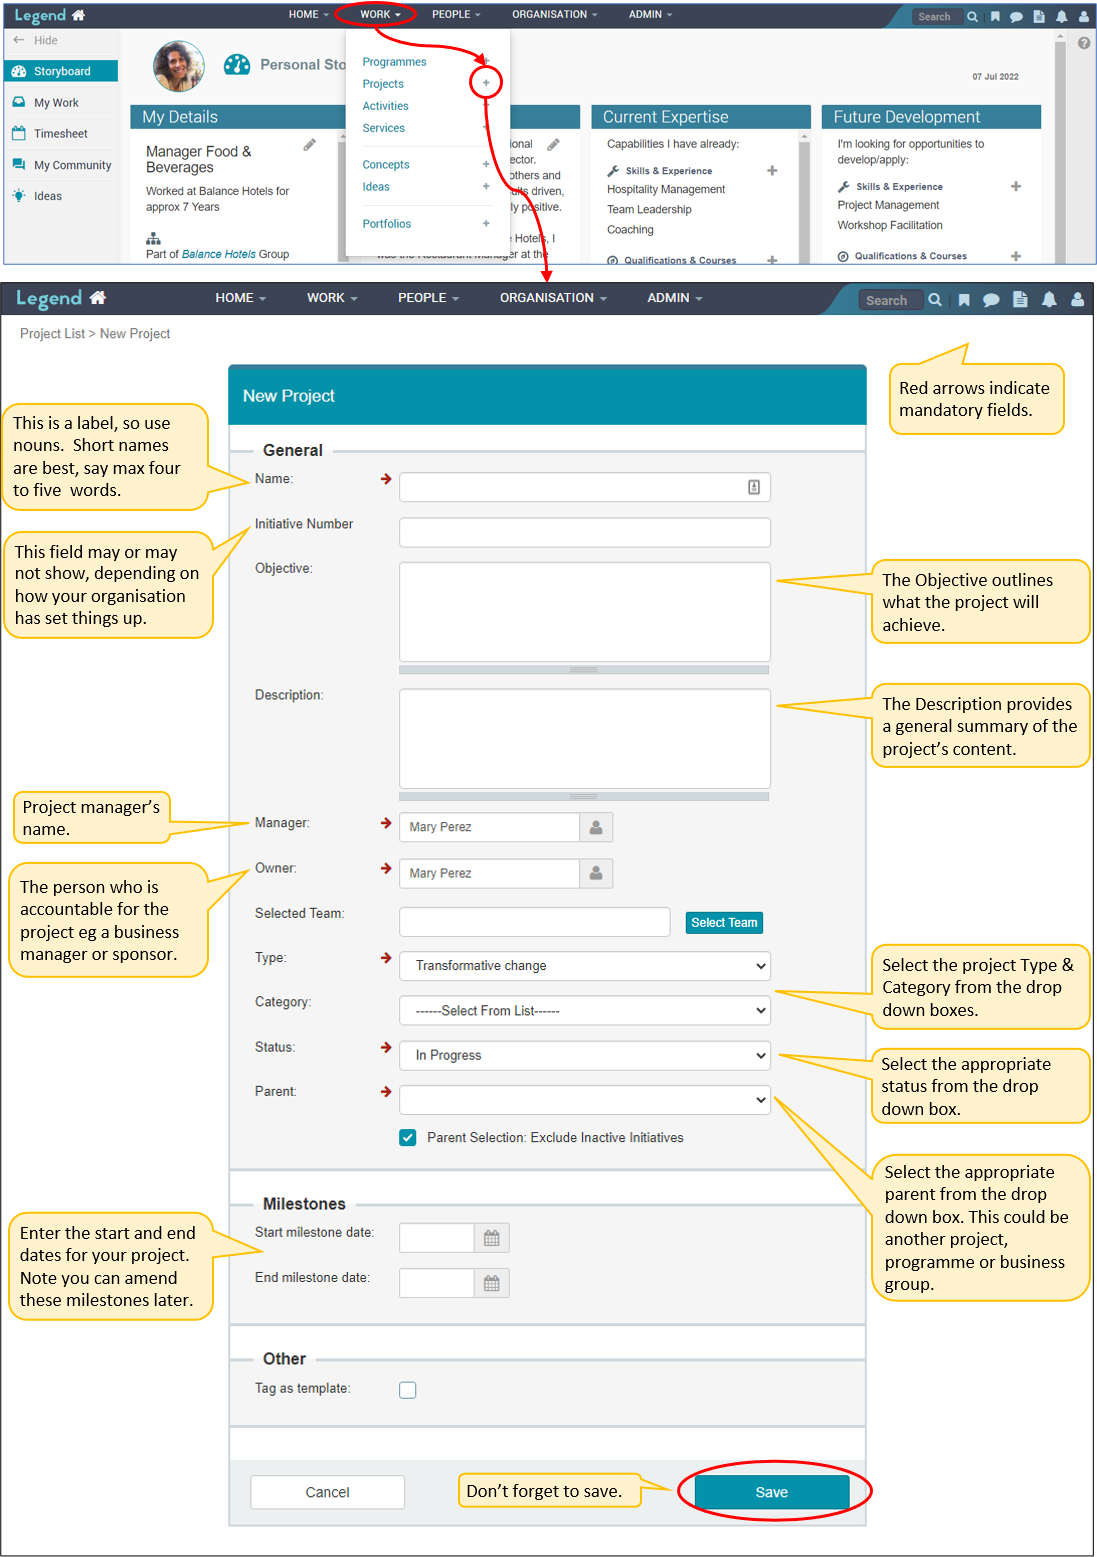This screenshot has width=1097, height=1557.
Task: Select Projects in the WORK dropdown menu
Action: pyautogui.click(x=383, y=84)
